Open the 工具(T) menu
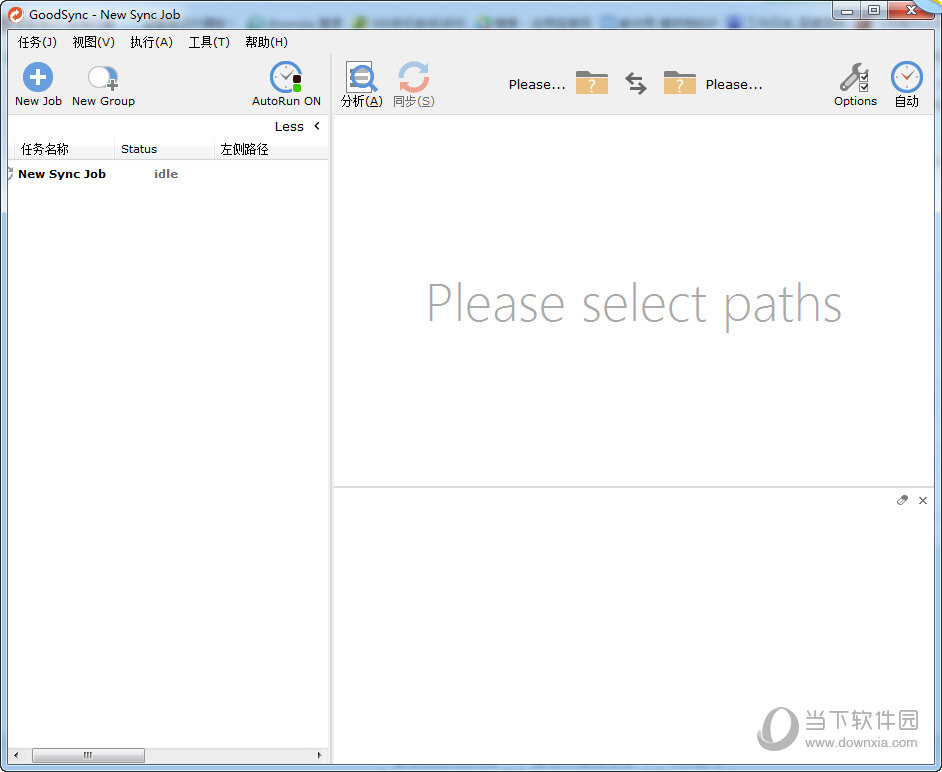The width and height of the screenshot is (942, 772). [x=209, y=42]
